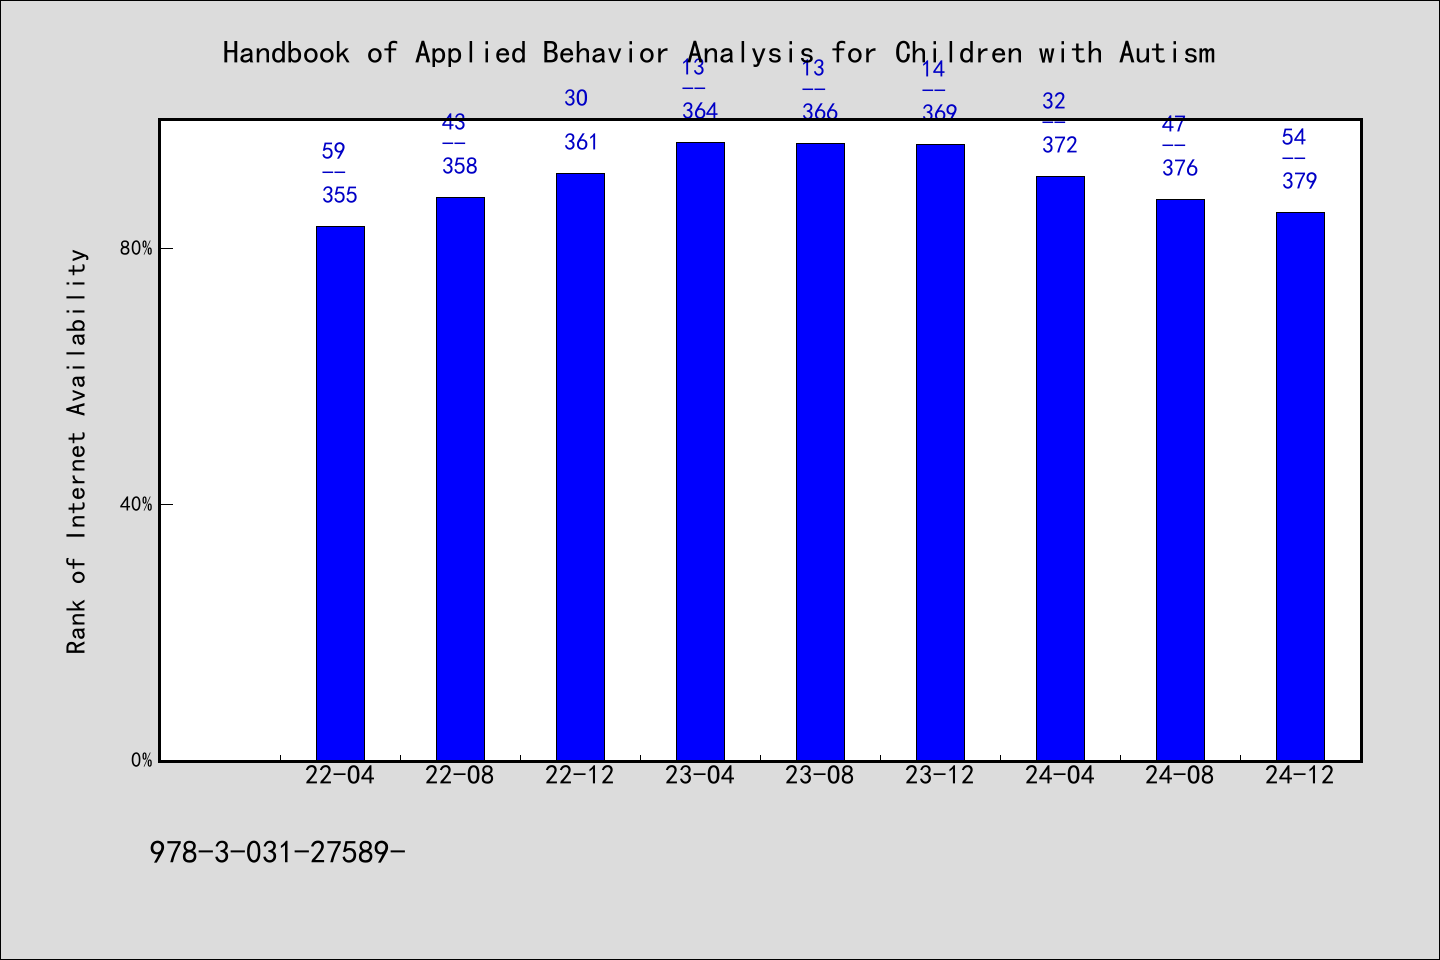1440x960 pixels.
Task: Click the 40% y-axis tick label
Action: pos(136,505)
